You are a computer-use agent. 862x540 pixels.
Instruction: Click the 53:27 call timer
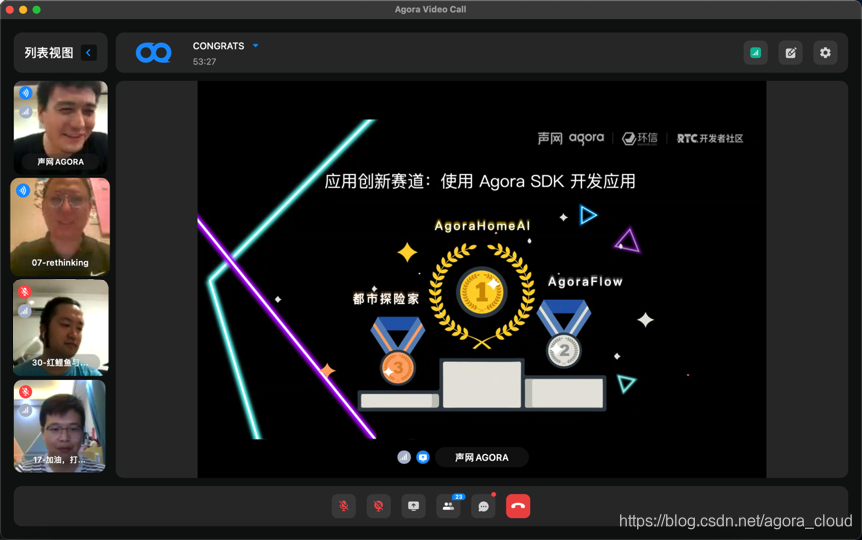[x=205, y=62]
